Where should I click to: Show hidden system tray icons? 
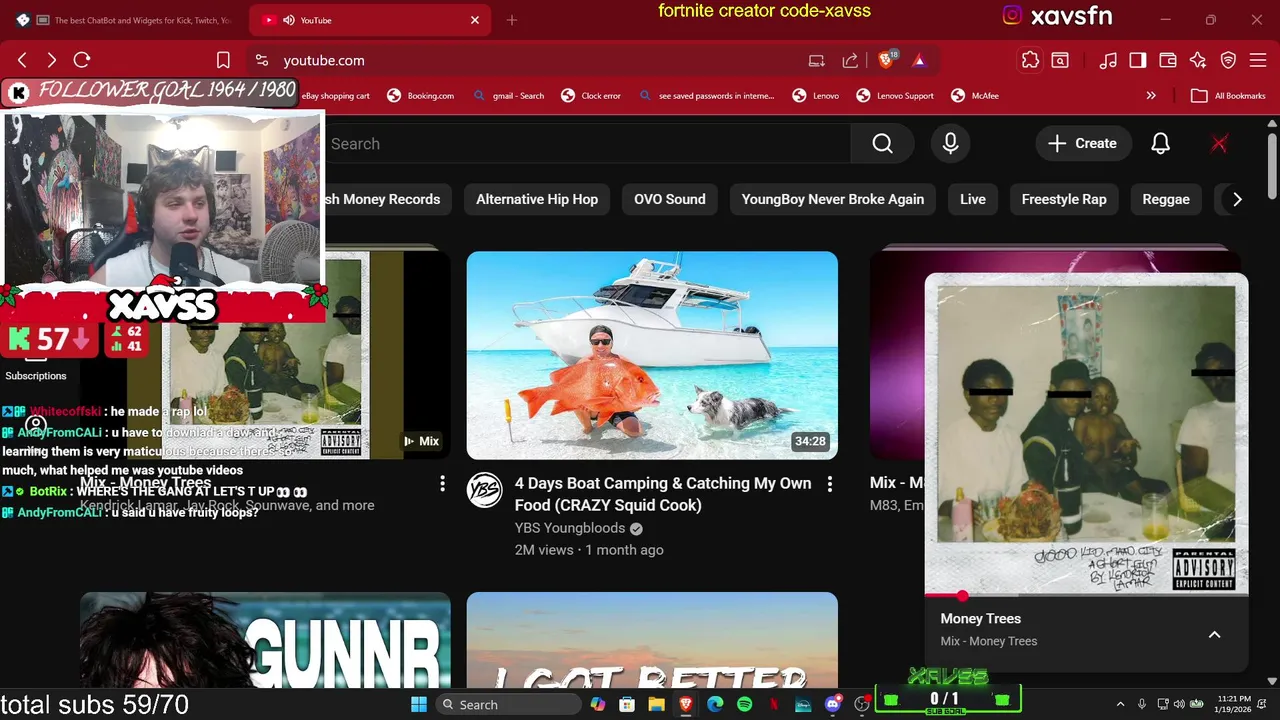(1120, 704)
